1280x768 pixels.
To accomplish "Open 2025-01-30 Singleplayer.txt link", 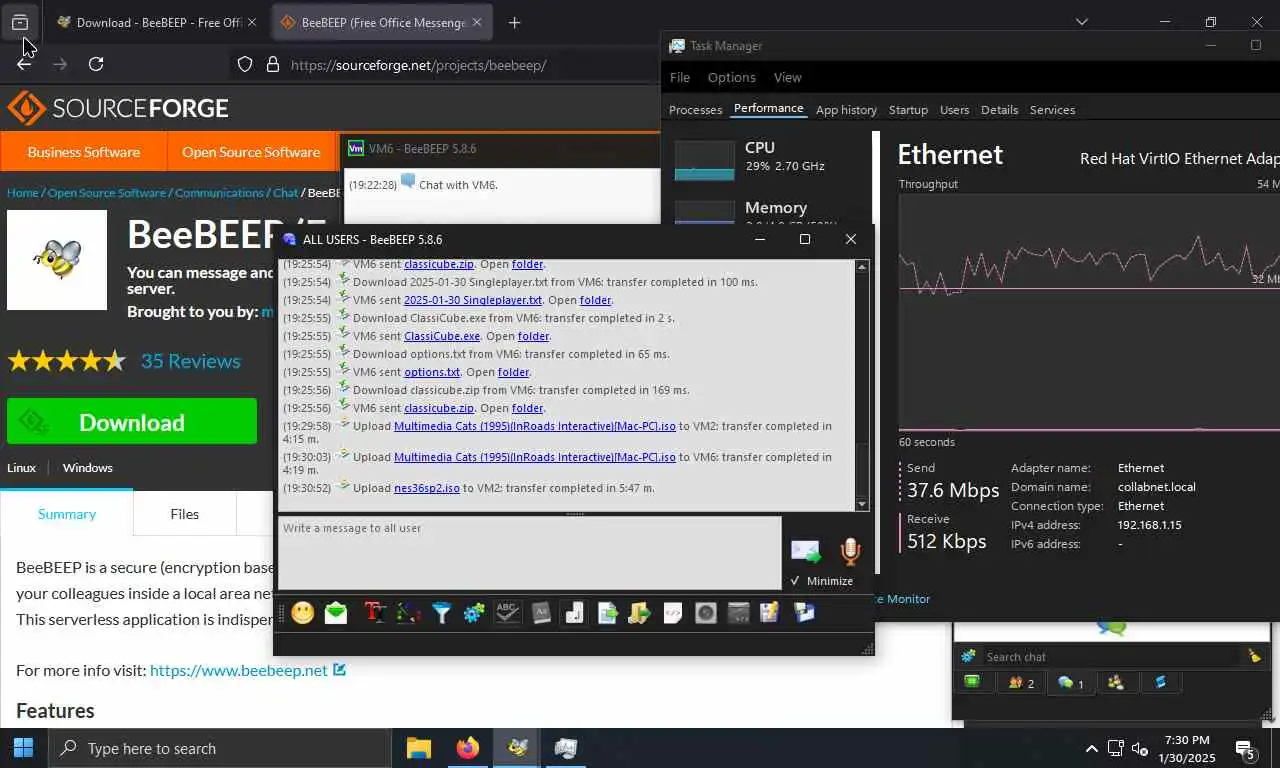I will 473,300.
